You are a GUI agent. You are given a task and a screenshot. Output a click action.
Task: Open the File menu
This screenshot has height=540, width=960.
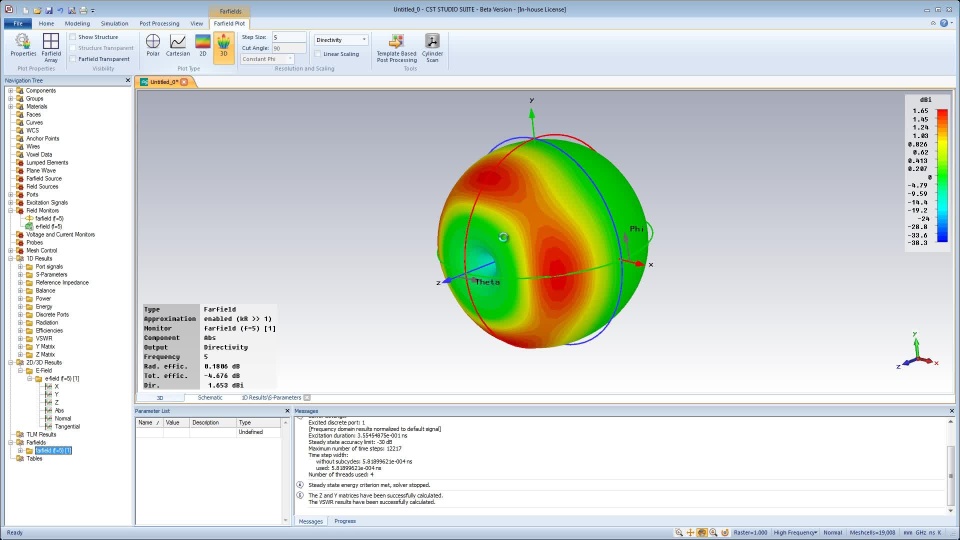[18, 23]
